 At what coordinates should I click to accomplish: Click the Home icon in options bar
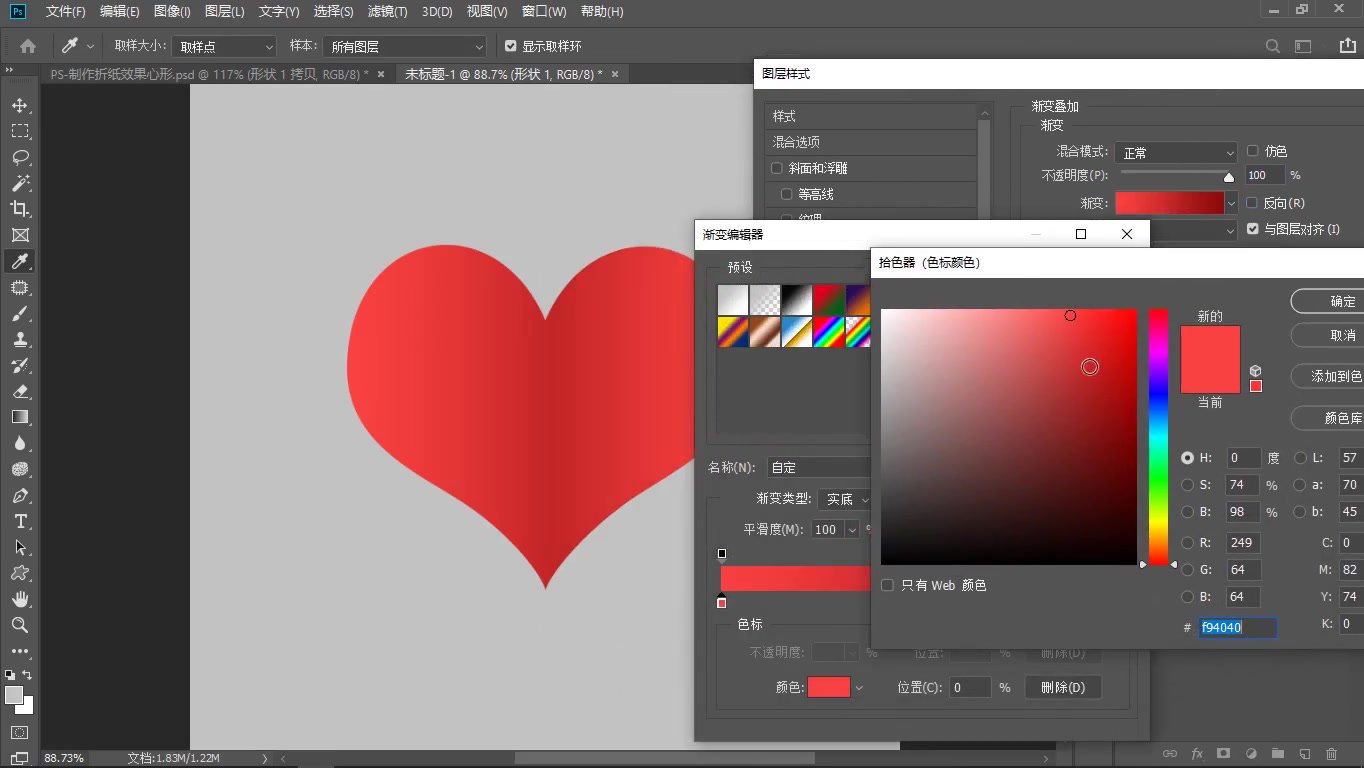28,46
